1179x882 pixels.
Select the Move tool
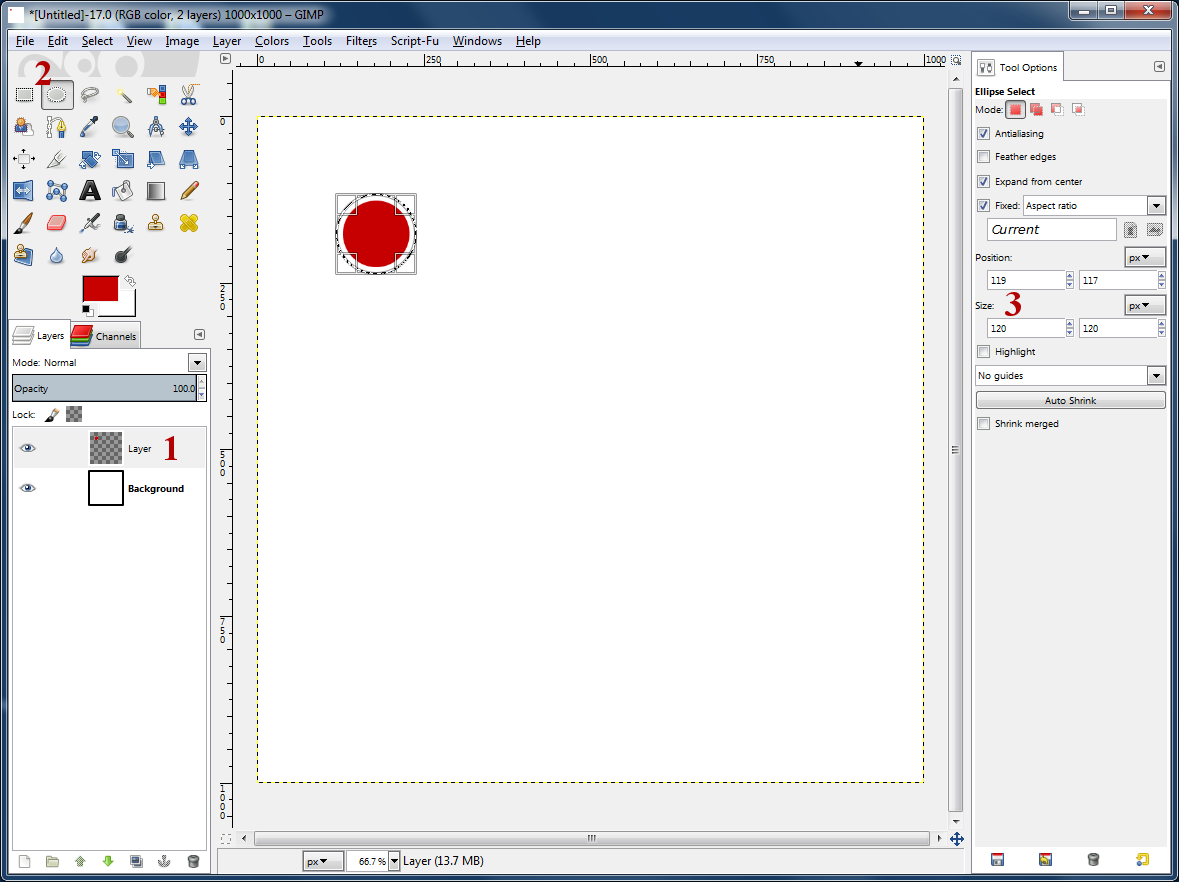[189, 126]
